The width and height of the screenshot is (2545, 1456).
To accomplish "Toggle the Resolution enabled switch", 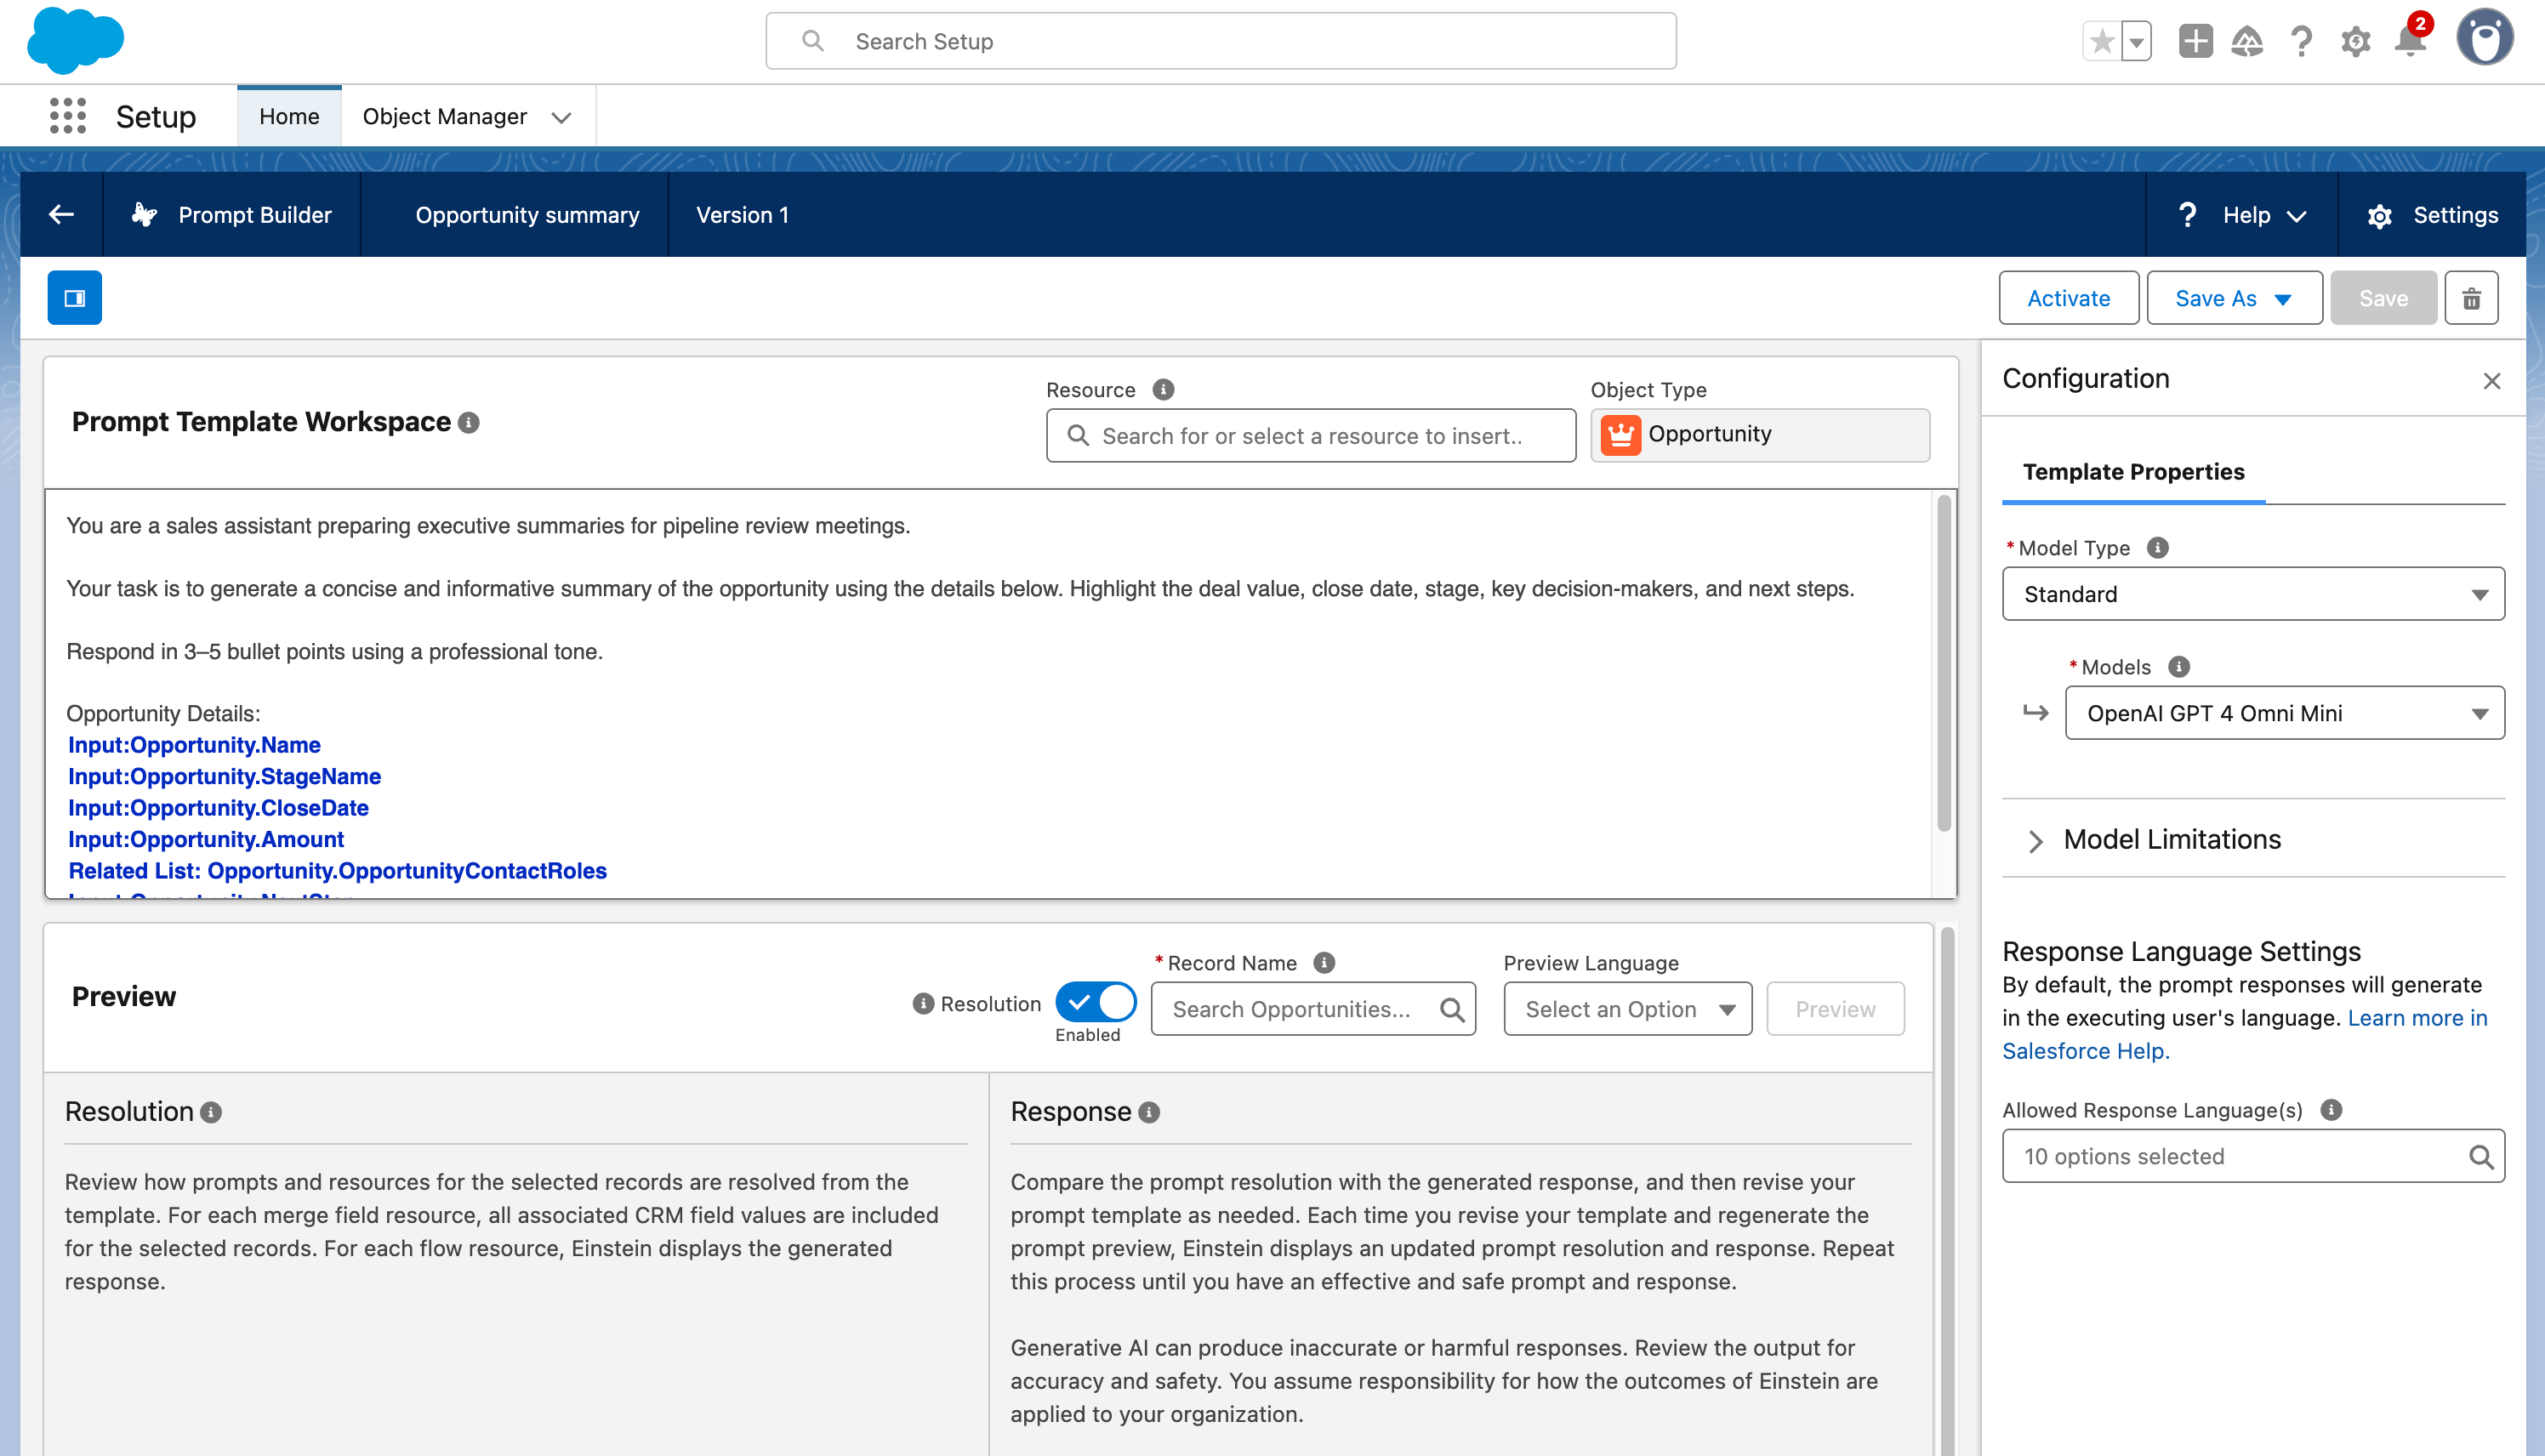I will tap(1096, 1002).
